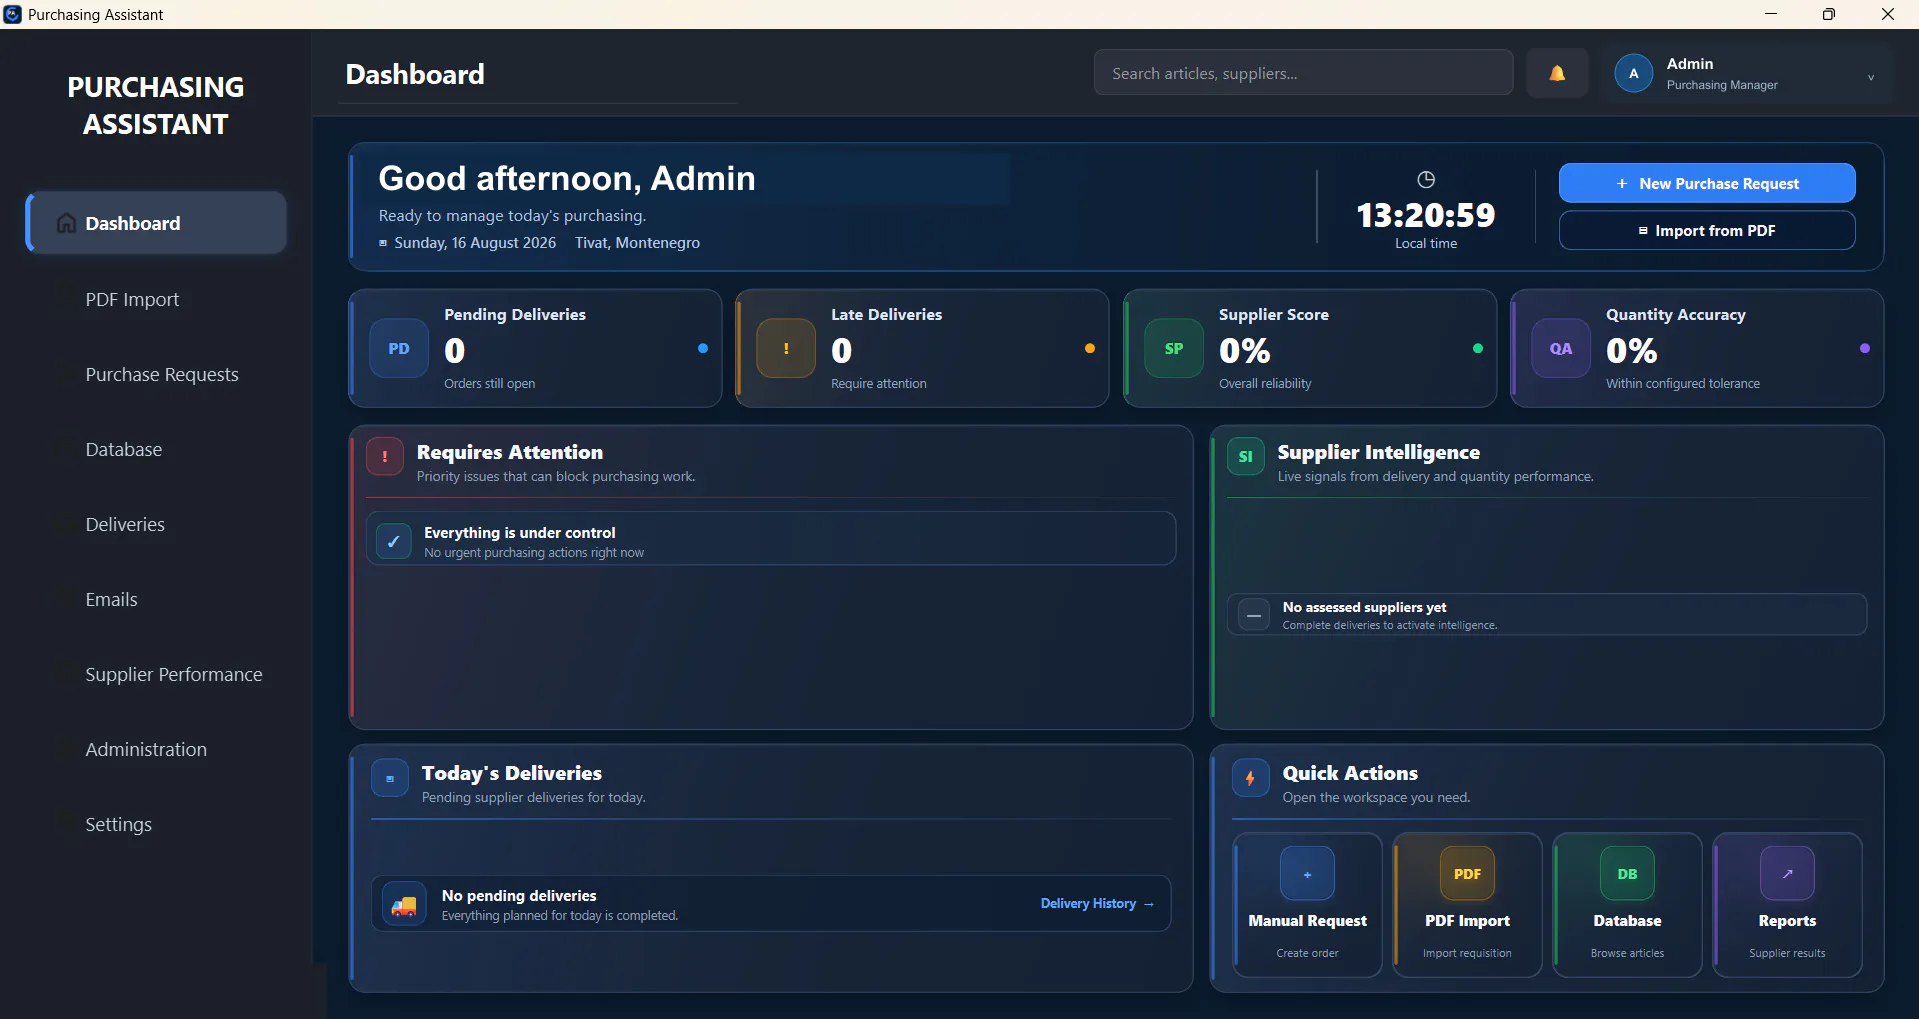1919x1019 pixels.
Task: Click the PD Pending Deliveries icon
Action: pyautogui.click(x=399, y=348)
